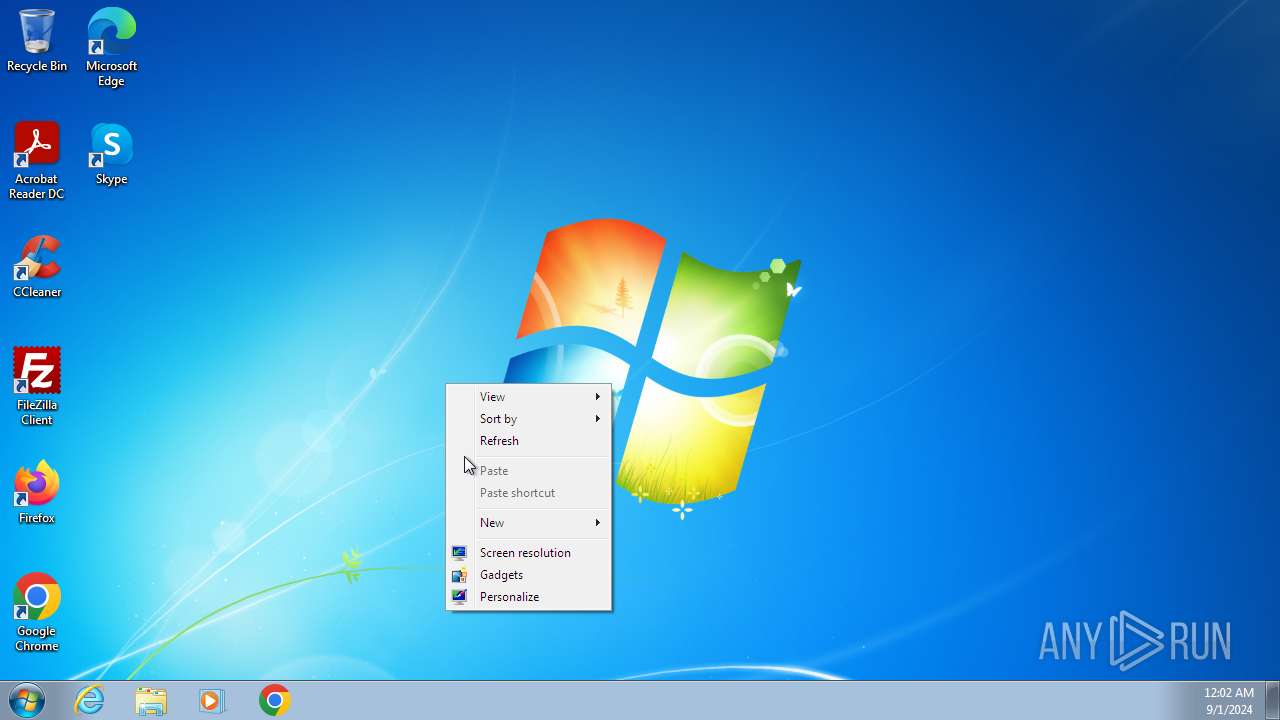Launch Google Chrome from the taskbar
The height and width of the screenshot is (720, 1280).
point(274,700)
